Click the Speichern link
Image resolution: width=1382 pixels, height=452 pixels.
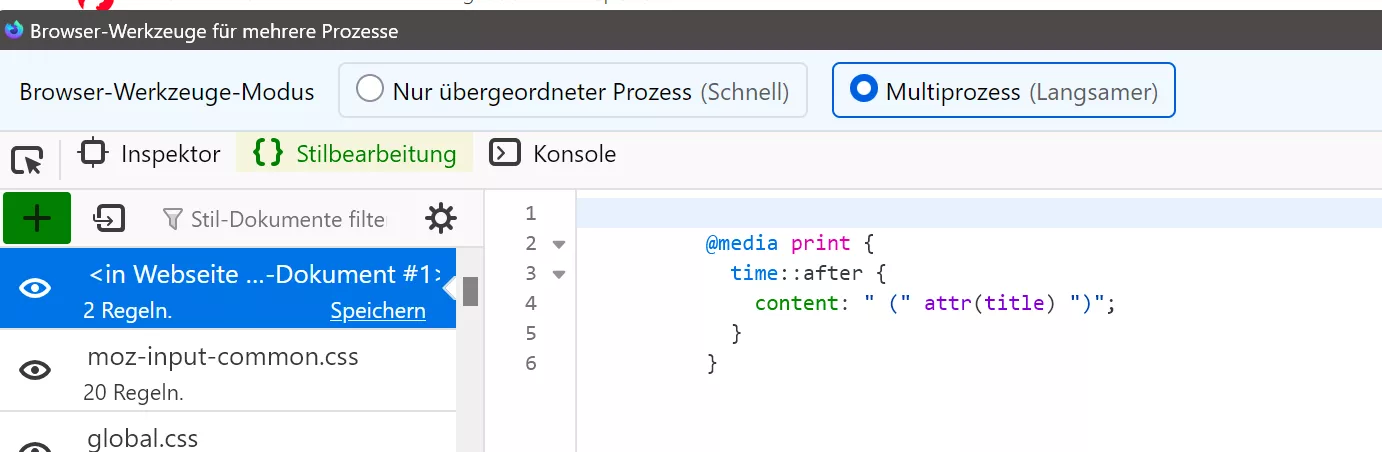click(378, 311)
